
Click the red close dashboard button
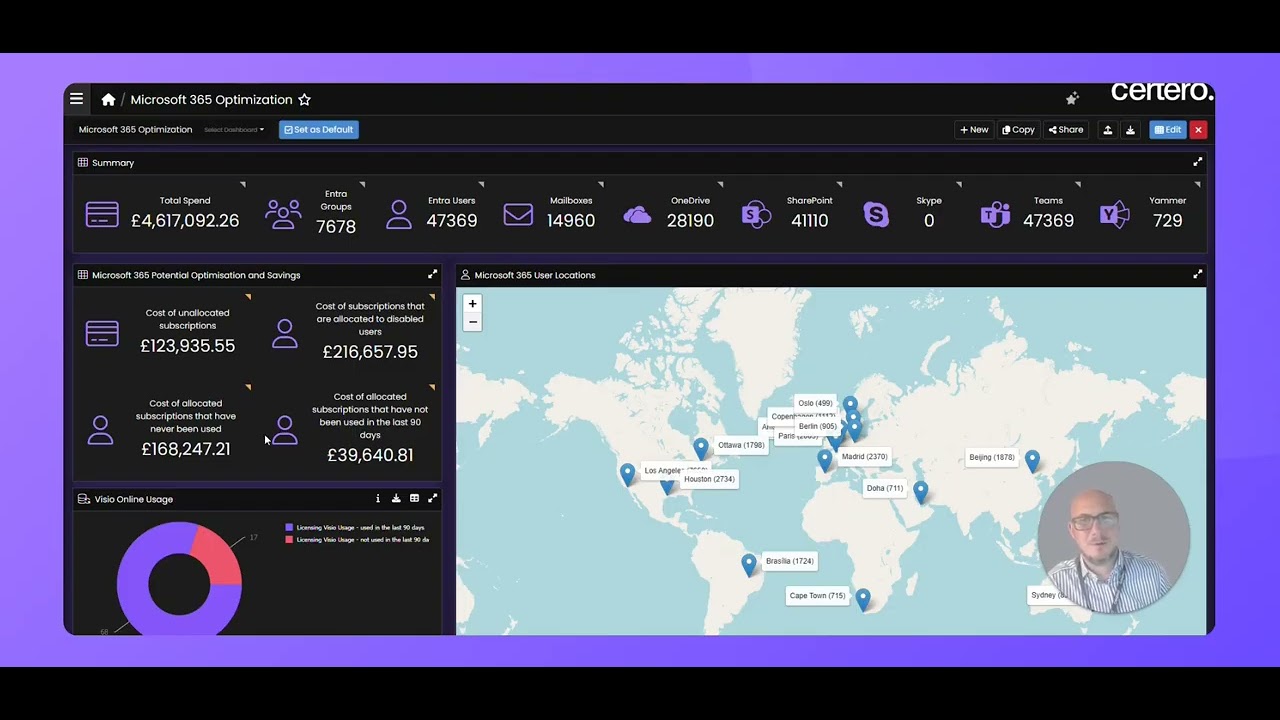click(x=1198, y=130)
